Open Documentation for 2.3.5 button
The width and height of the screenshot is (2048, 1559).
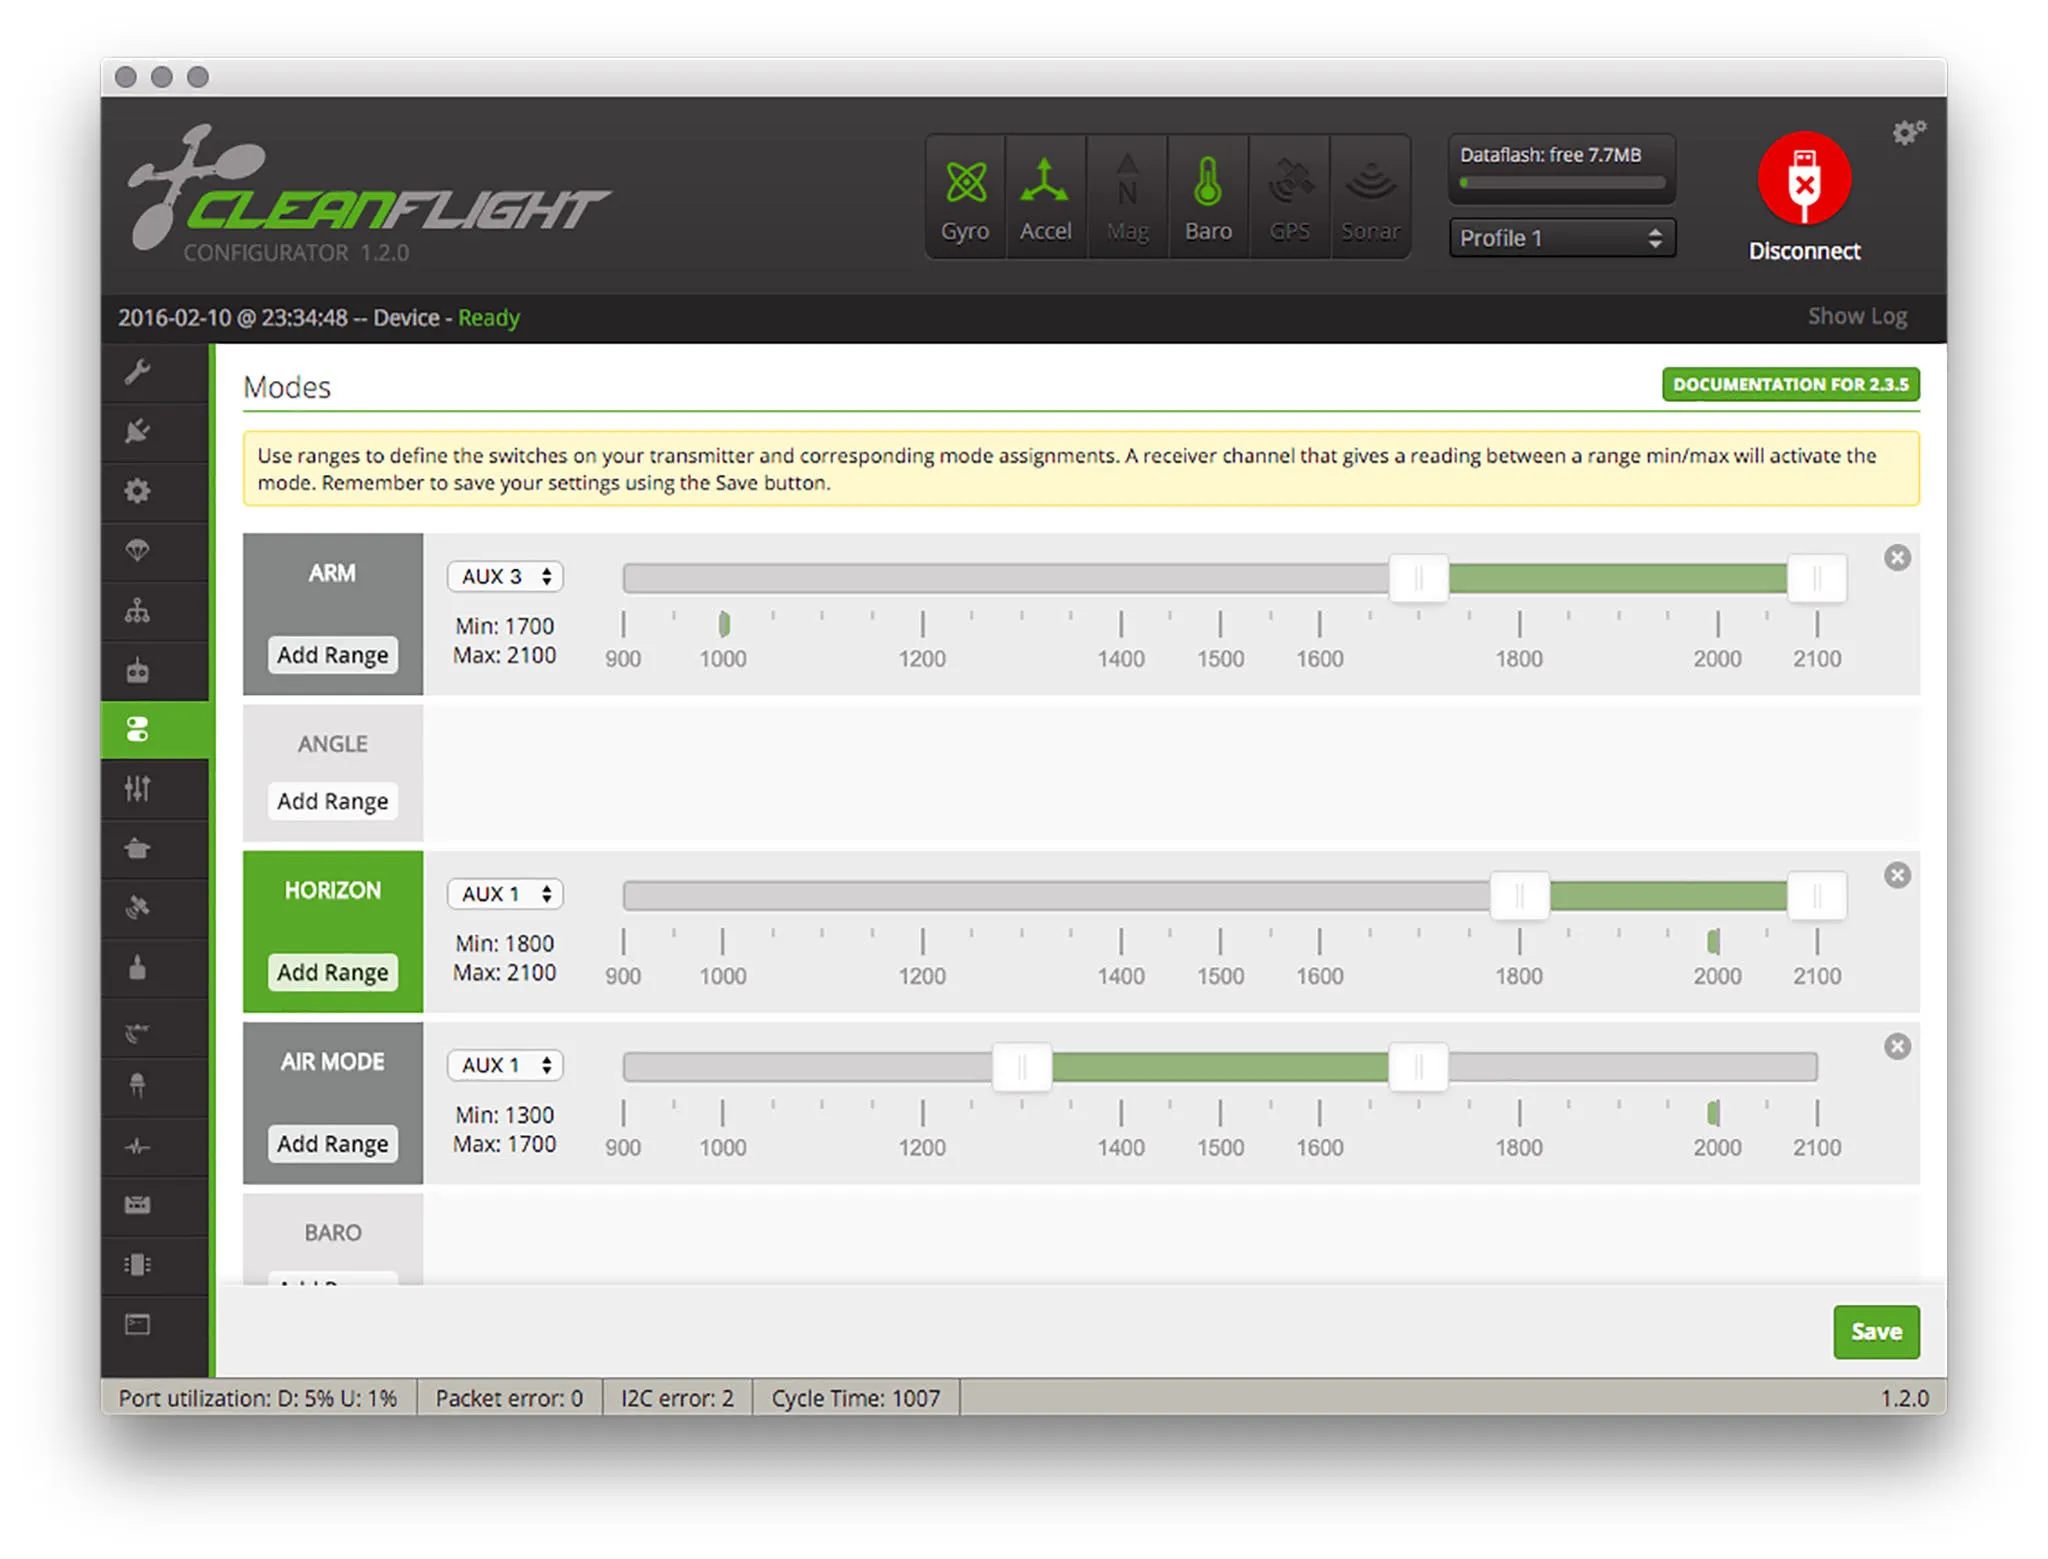(x=1790, y=385)
